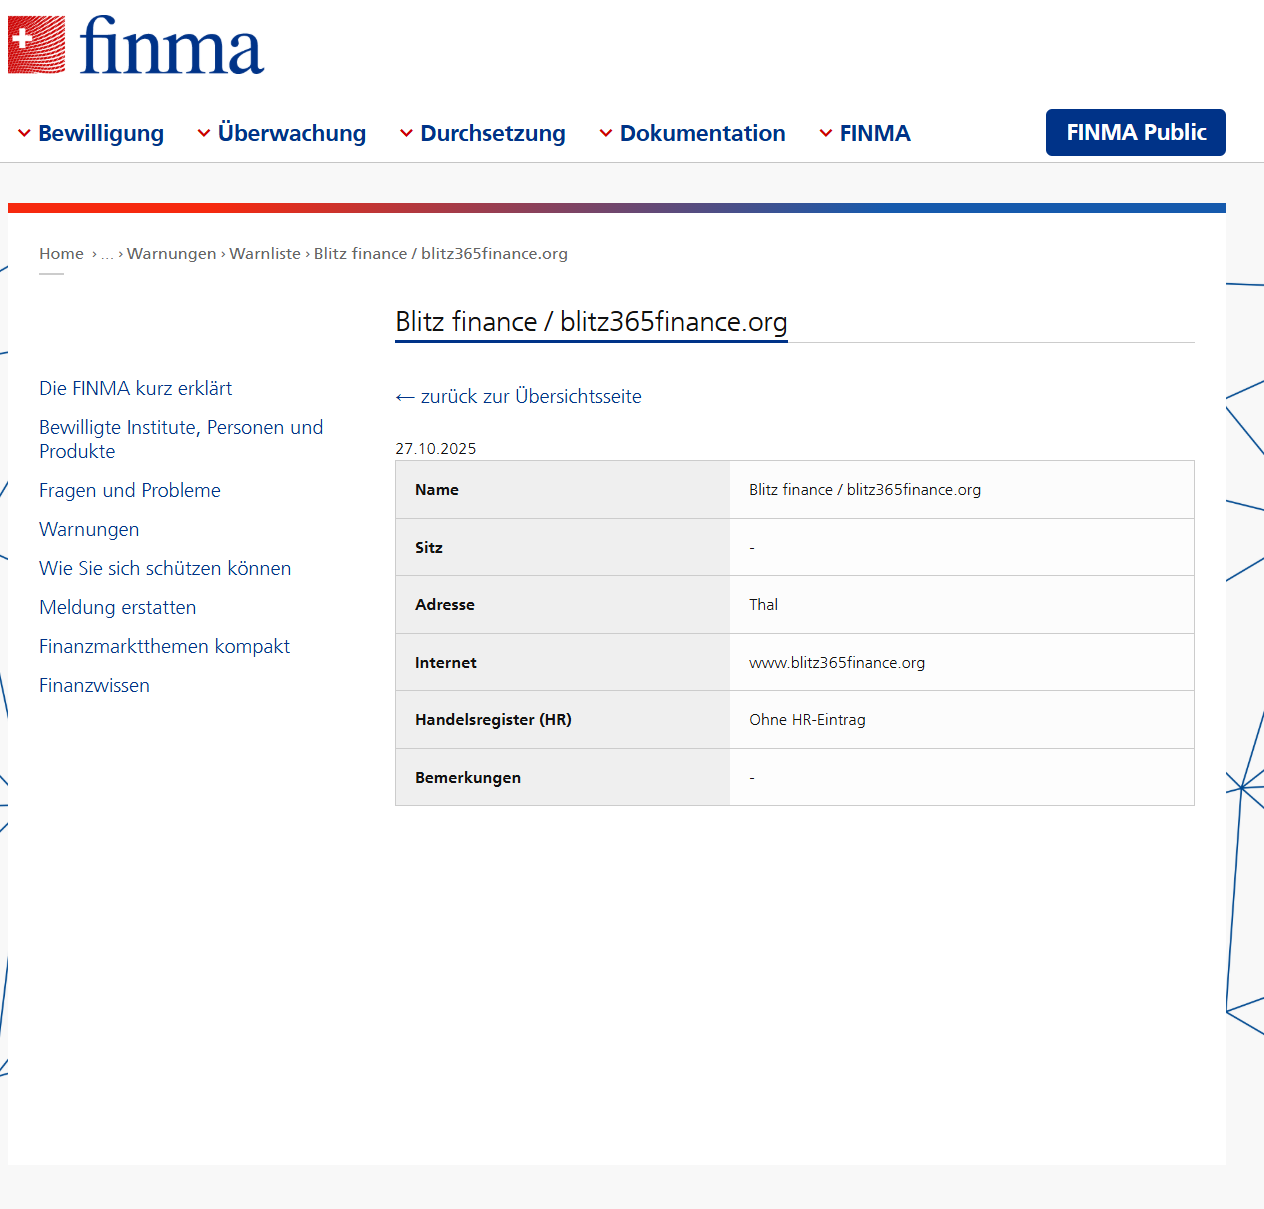
Task: Click the Sitz row label
Action: click(429, 548)
